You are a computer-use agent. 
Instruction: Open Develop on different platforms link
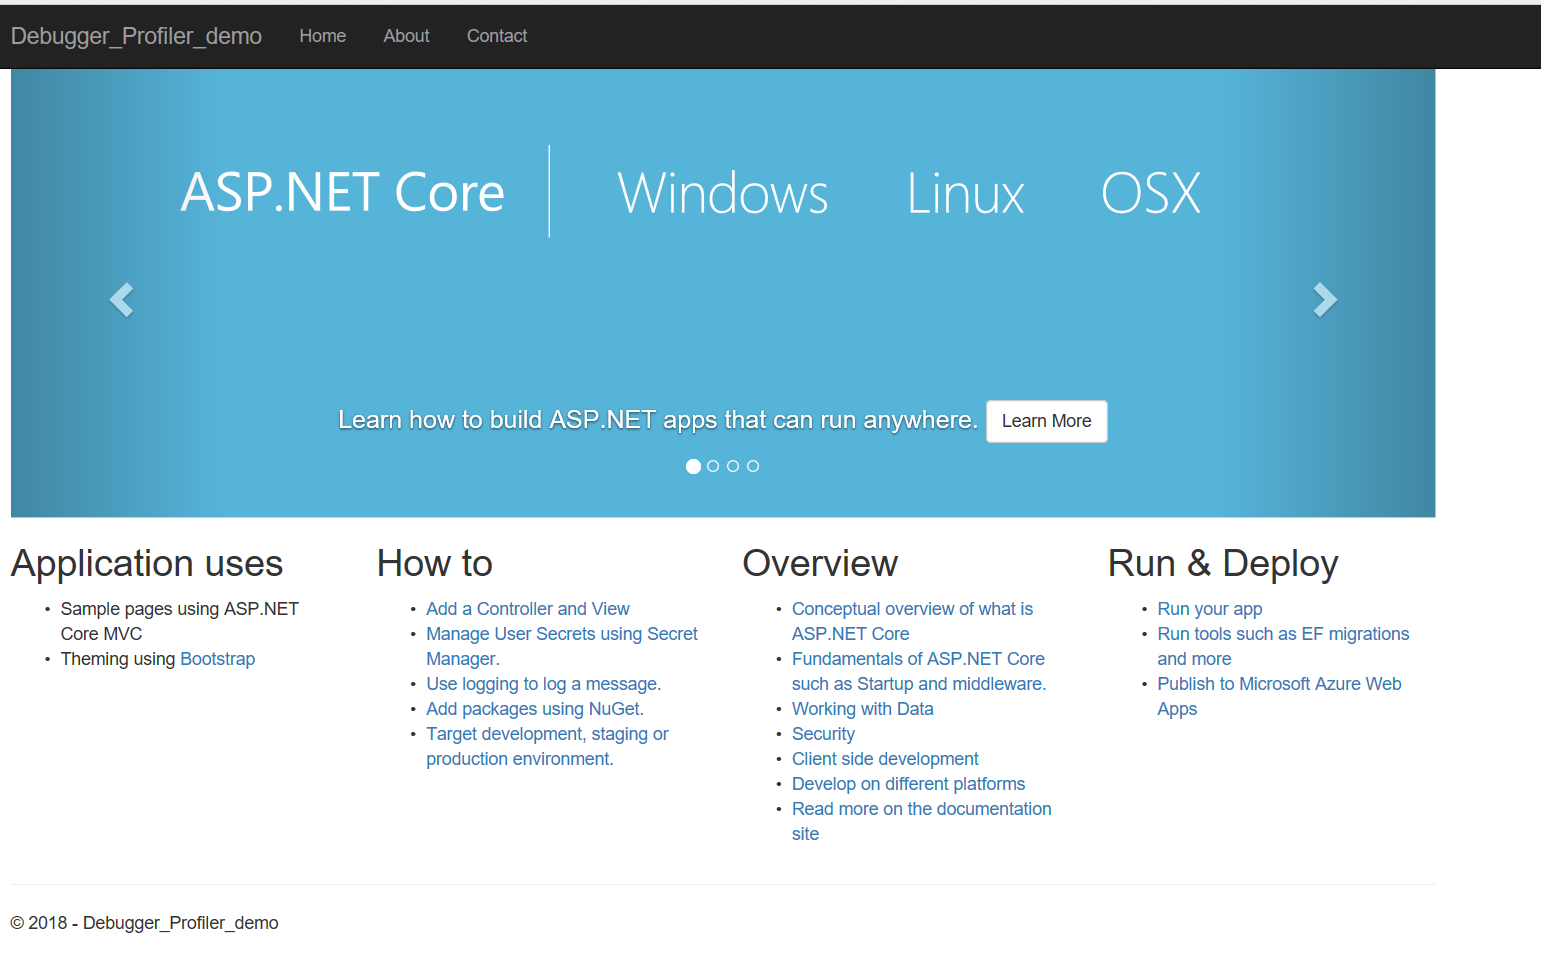(x=908, y=784)
